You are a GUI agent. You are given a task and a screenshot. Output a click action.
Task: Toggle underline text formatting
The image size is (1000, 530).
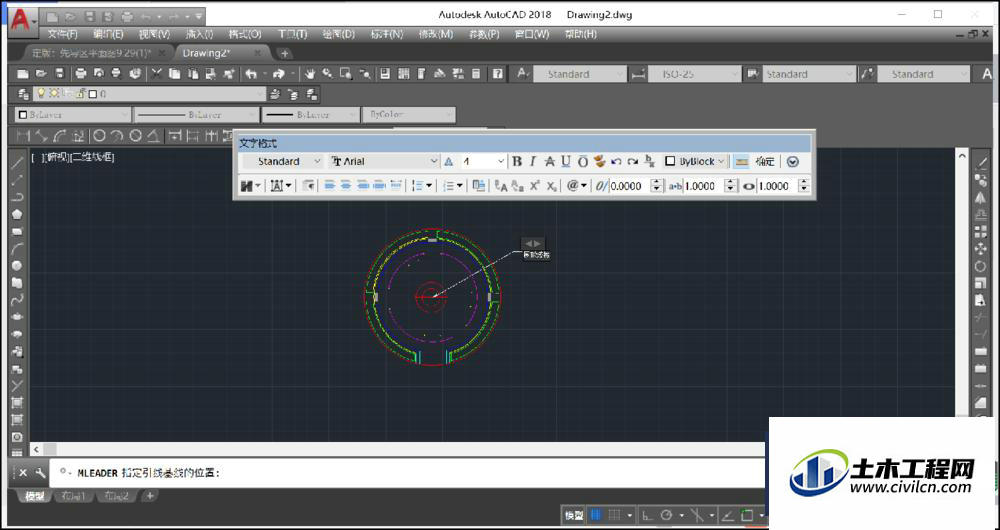pos(566,161)
